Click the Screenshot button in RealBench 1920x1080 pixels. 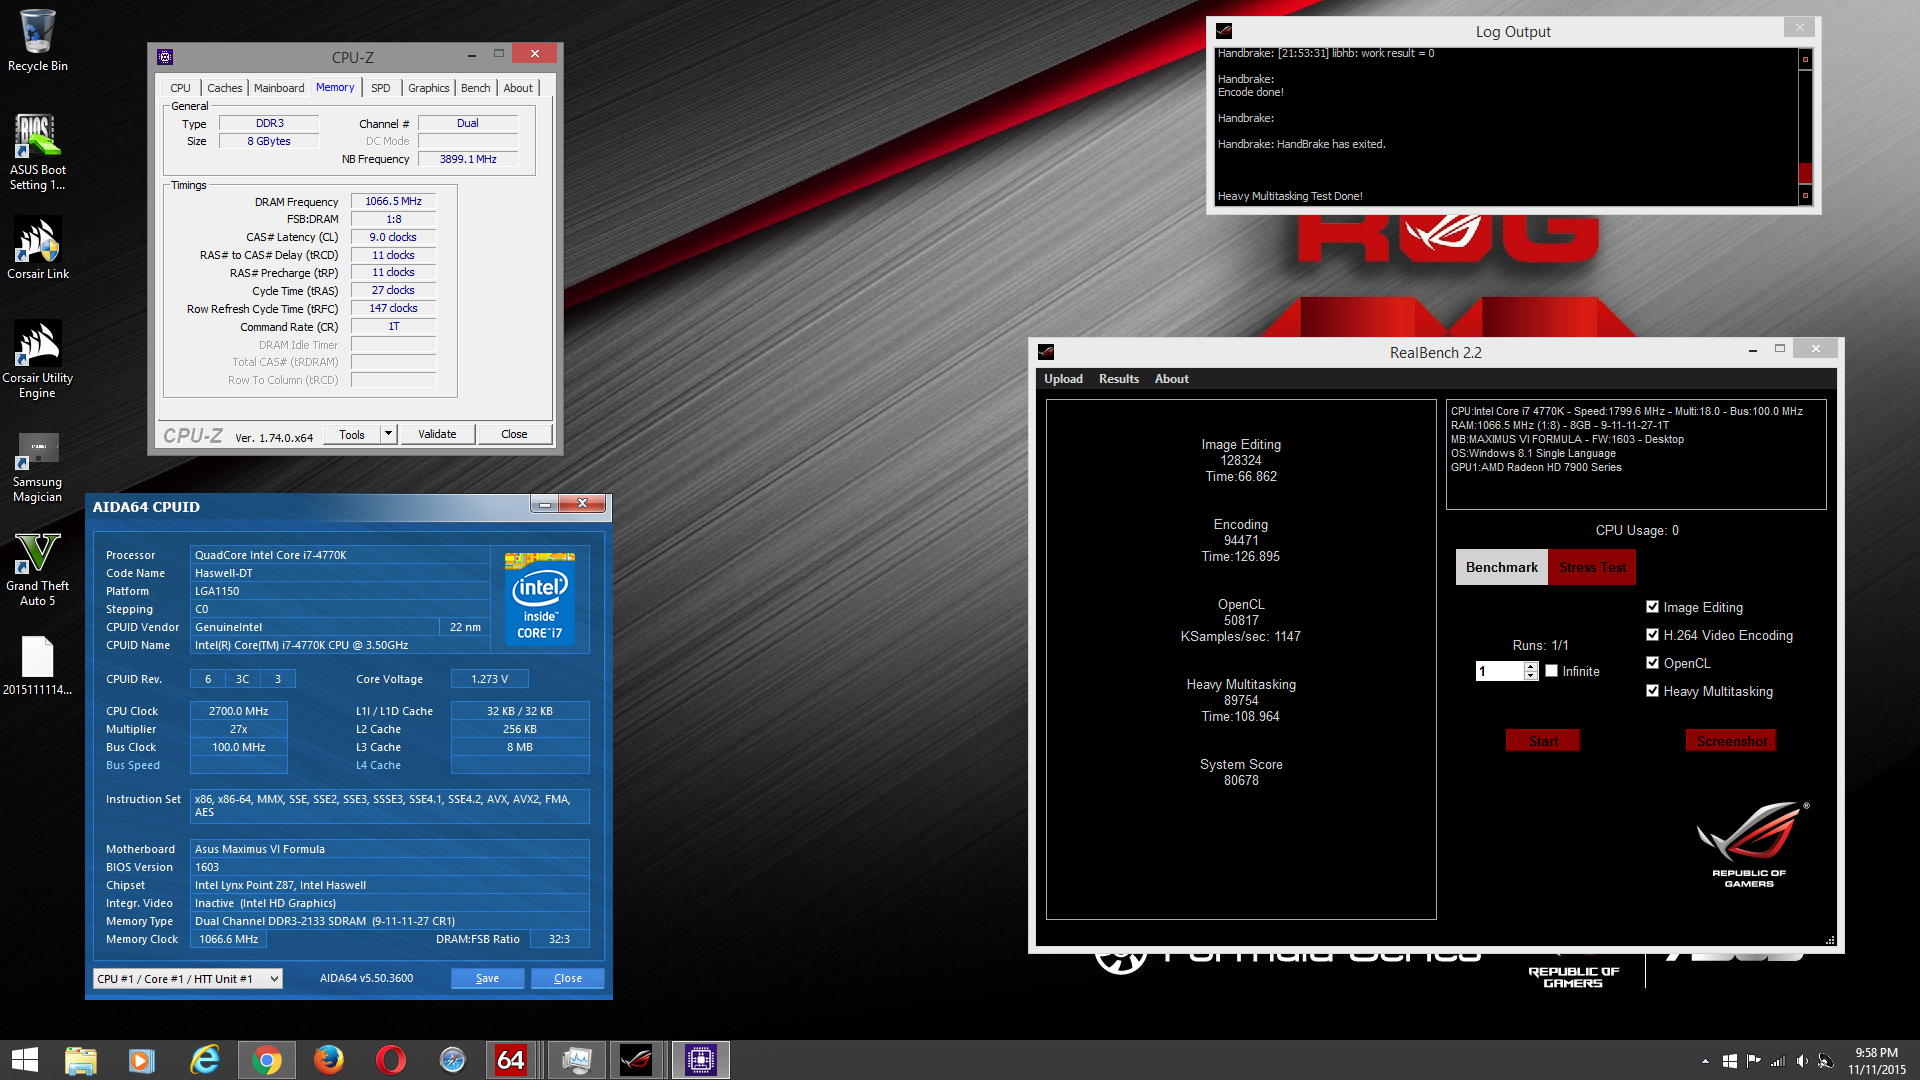[x=1731, y=741]
